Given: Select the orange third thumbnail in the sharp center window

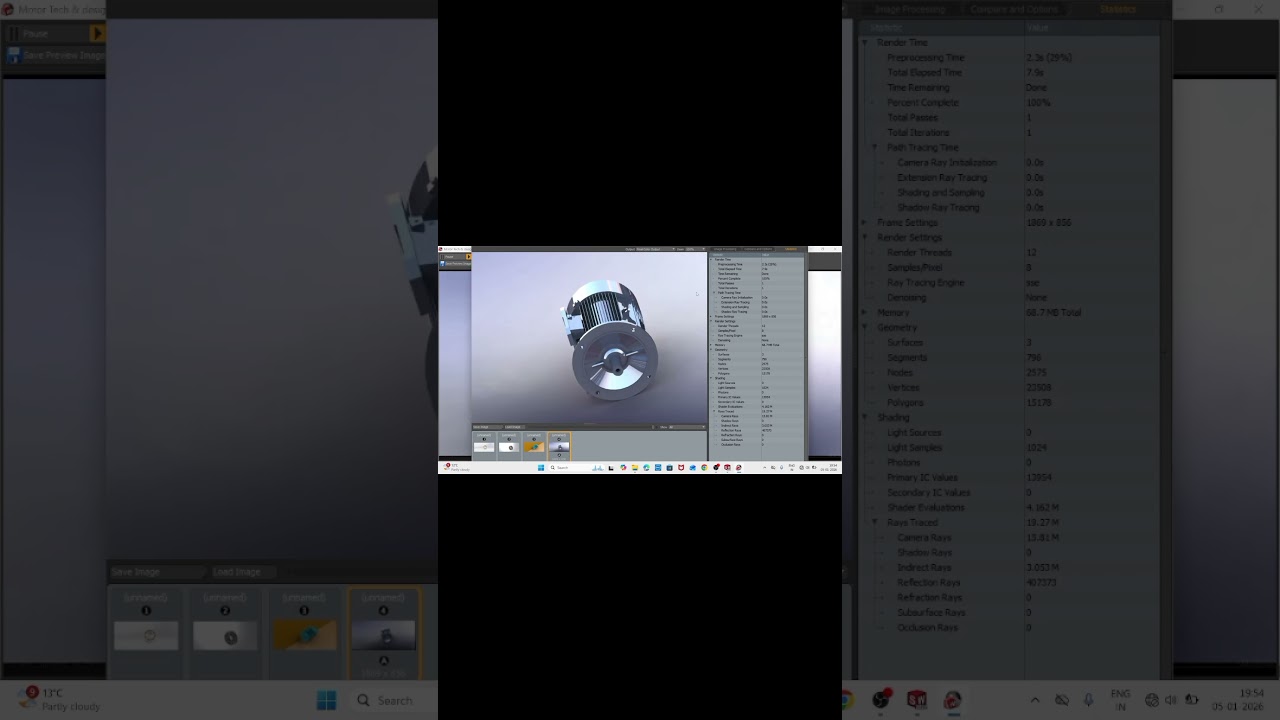Looking at the screenshot, I should pyautogui.click(x=535, y=446).
